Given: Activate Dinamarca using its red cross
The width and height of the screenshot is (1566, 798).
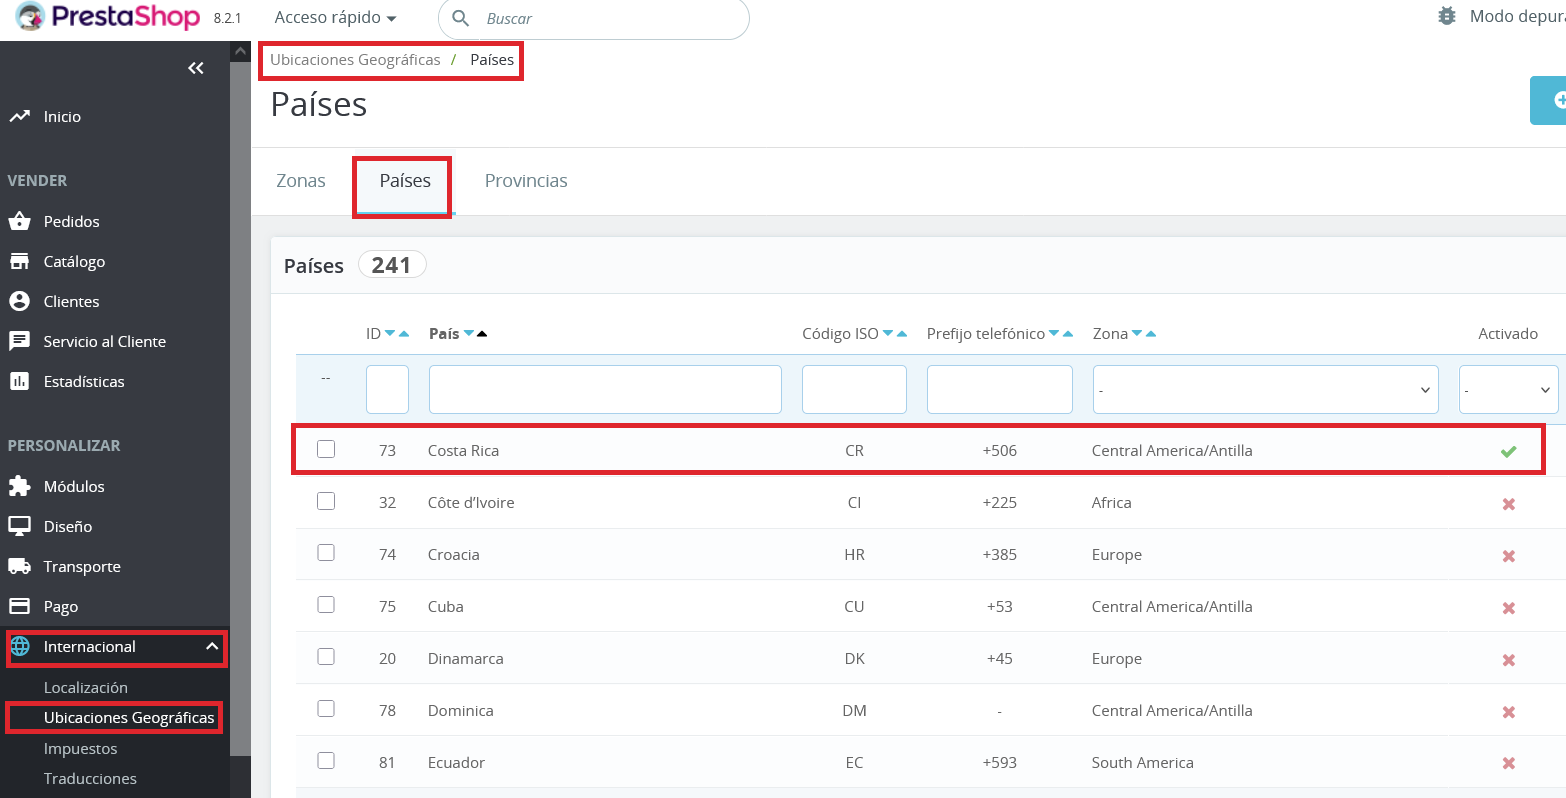Looking at the screenshot, I should pos(1509,660).
